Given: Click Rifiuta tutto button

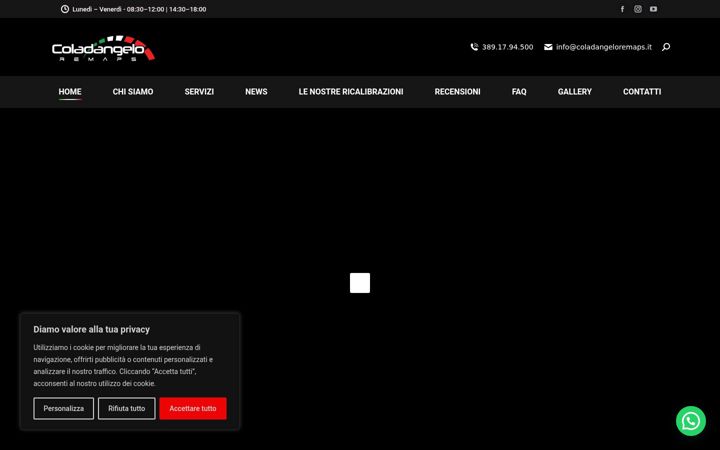Looking at the screenshot, I should [127, 408].
